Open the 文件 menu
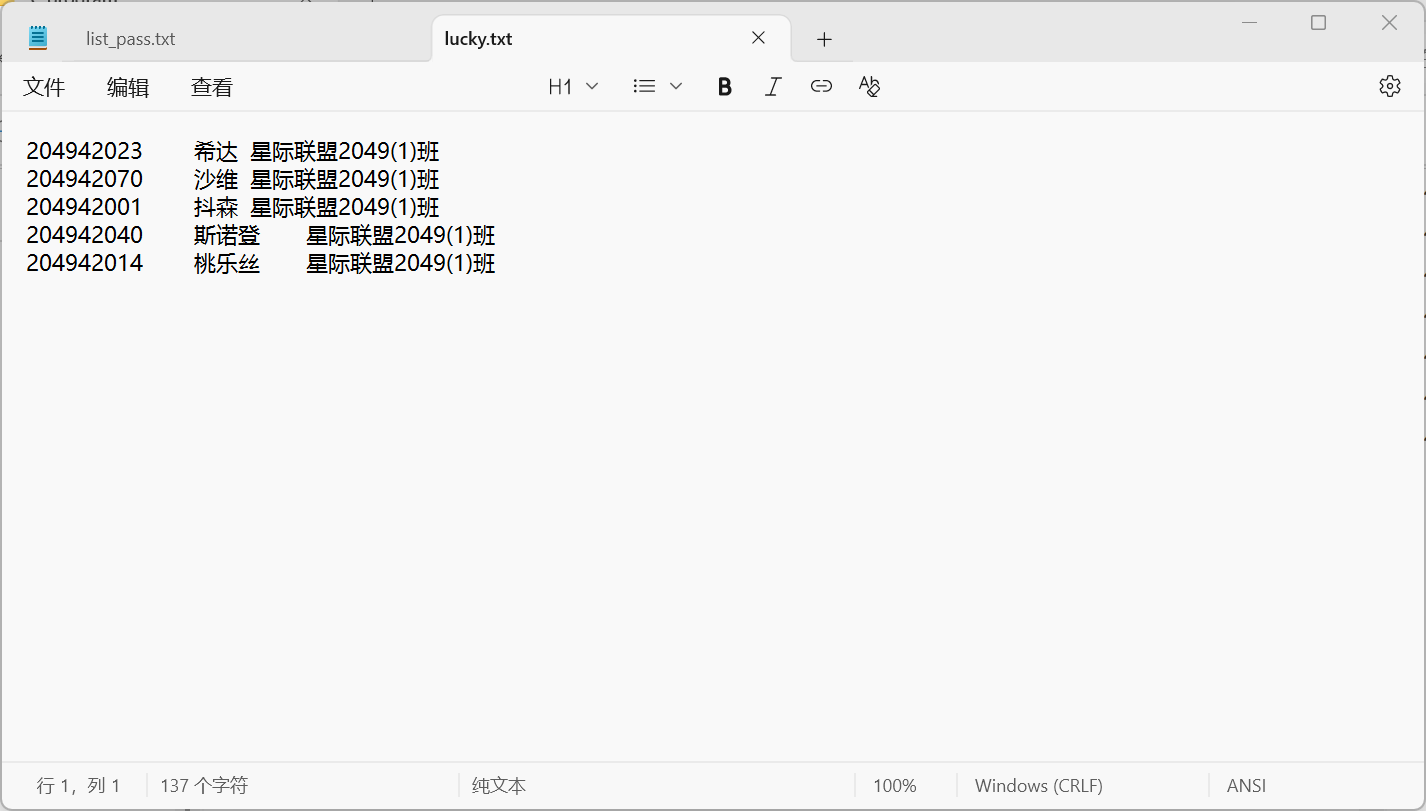Image resolution: width=1426 pixels, height=811 pixels. 44,87
